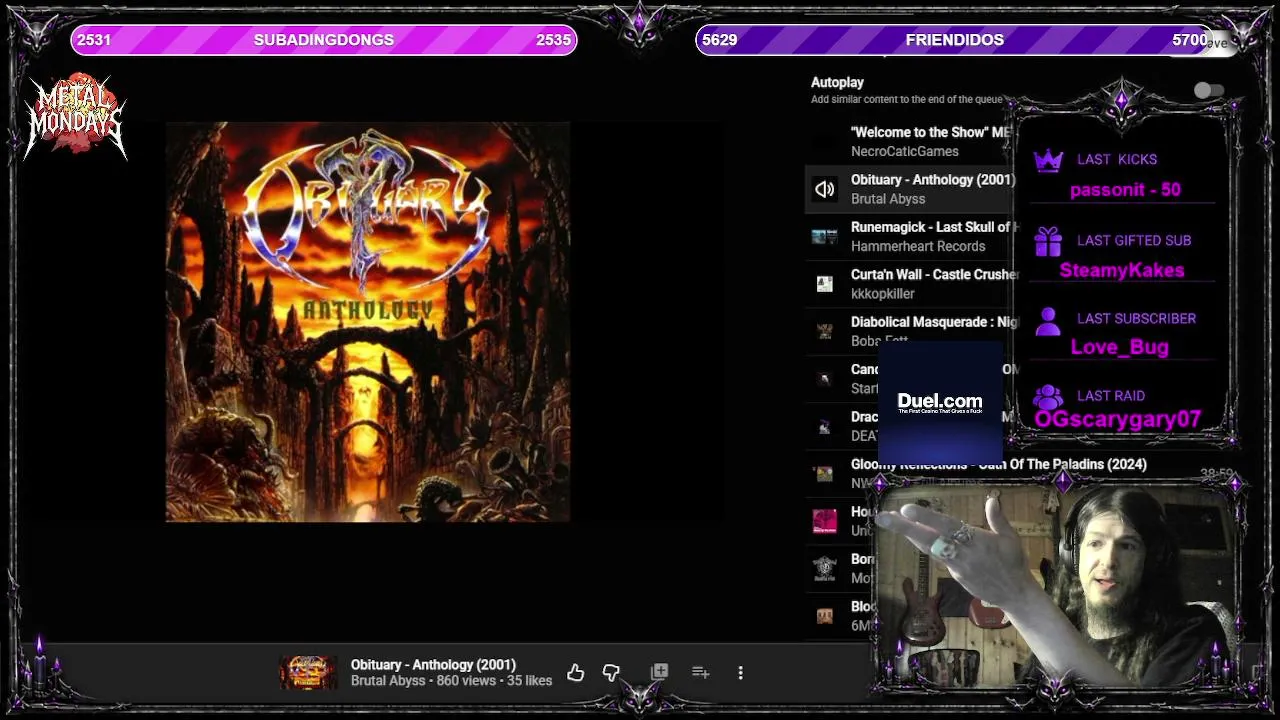Play "Runemagick - Last Skull of" queue item
This screenshot has width=1280, height=720.
point(933,227)
